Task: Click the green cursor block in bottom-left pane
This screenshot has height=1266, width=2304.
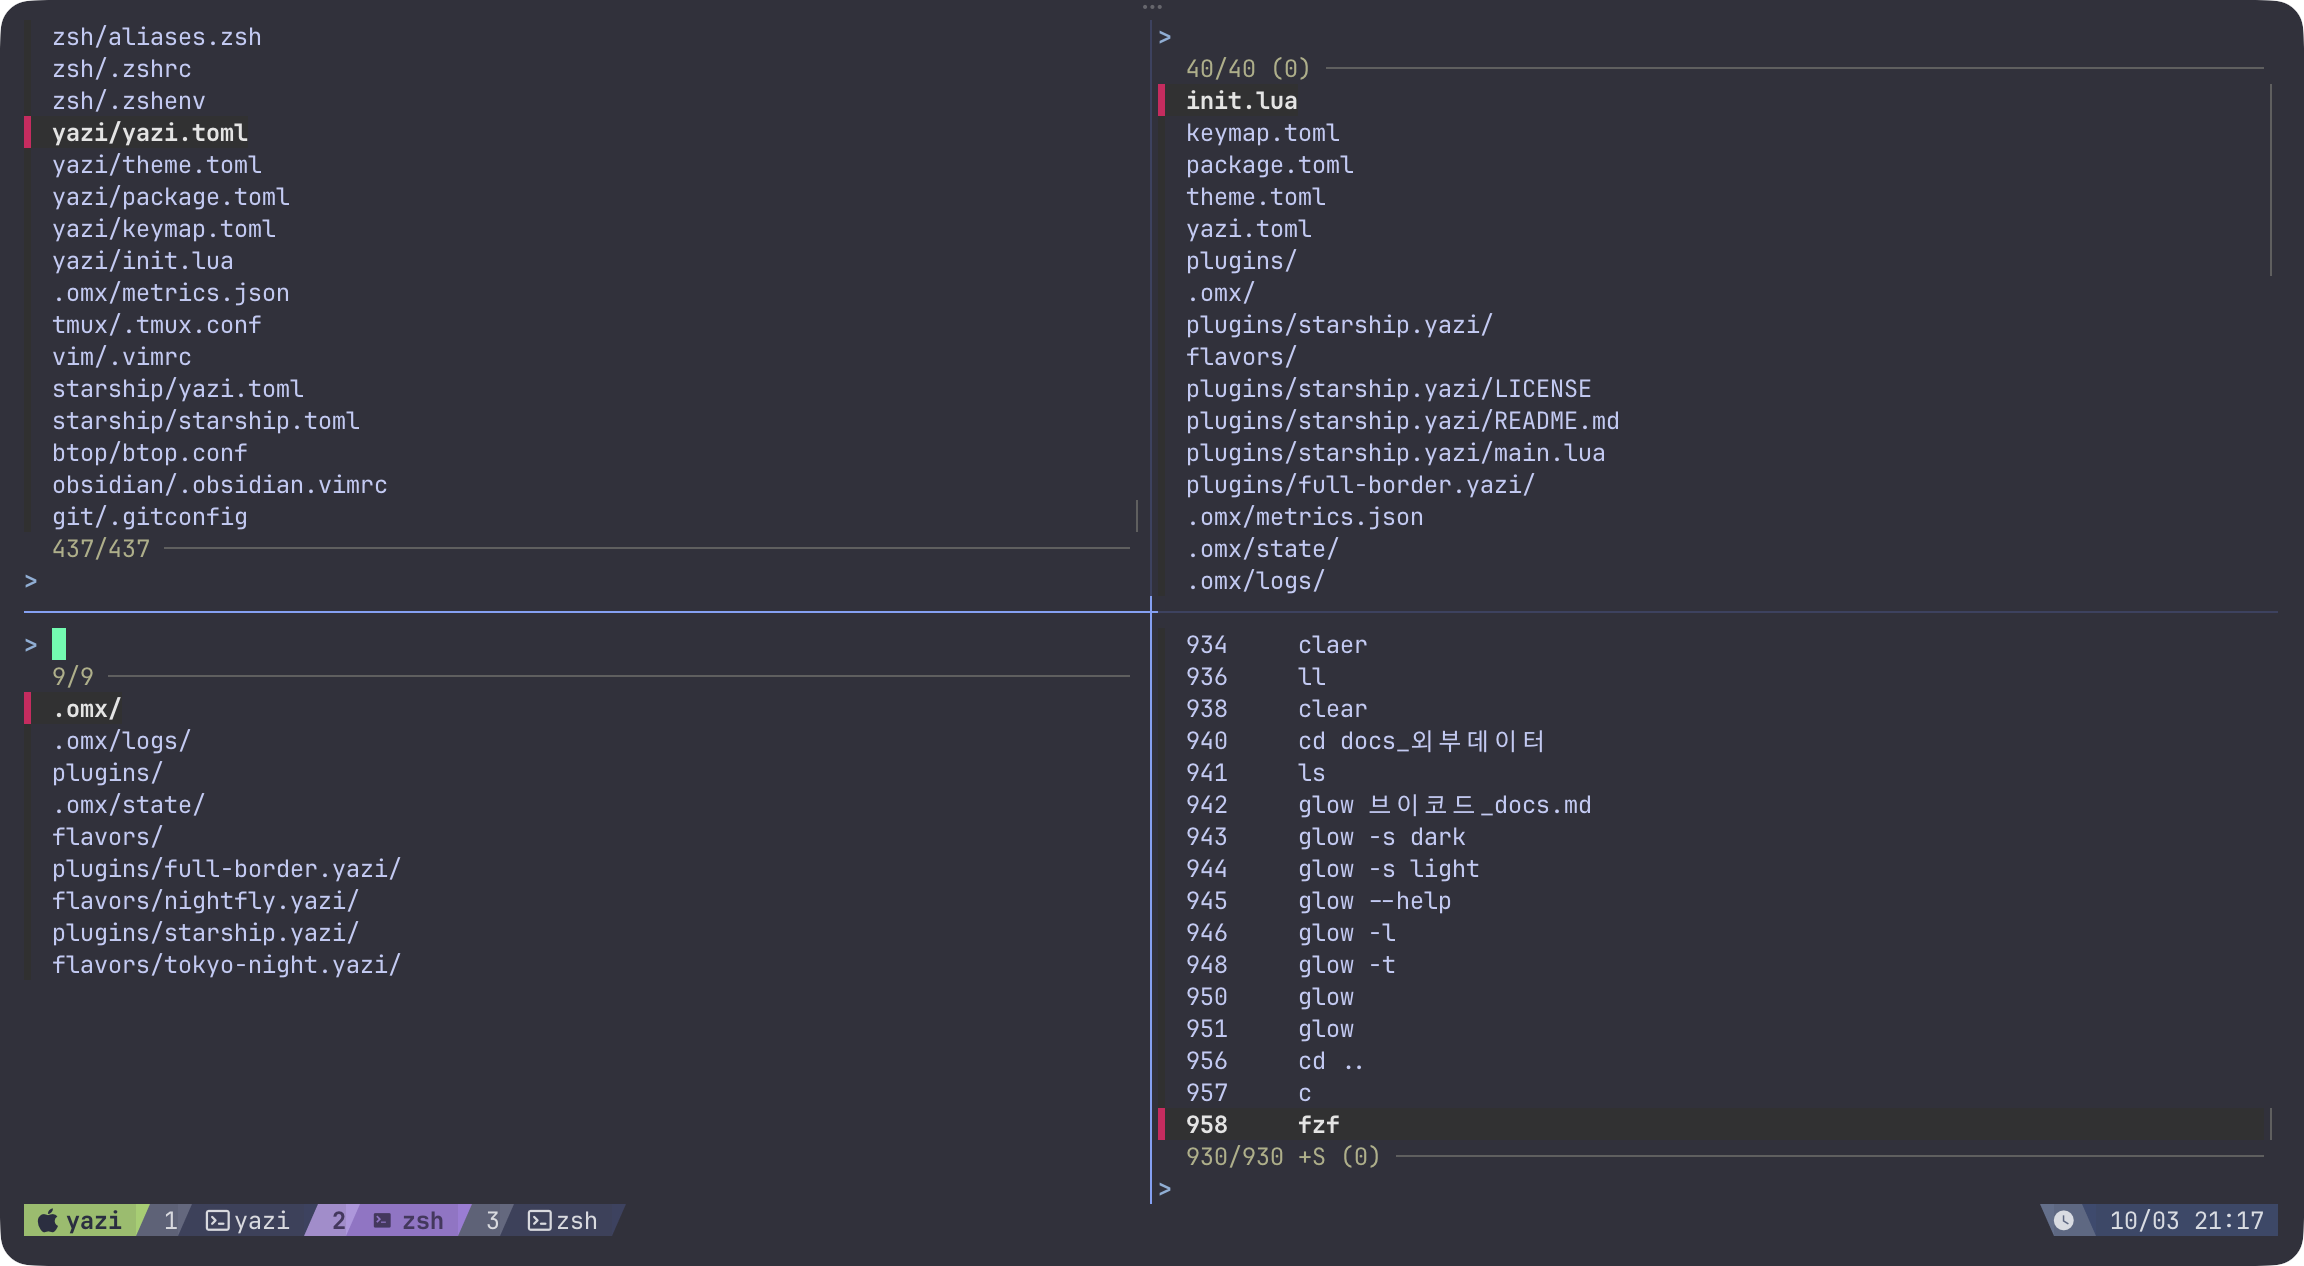Action: click(59, 644)
